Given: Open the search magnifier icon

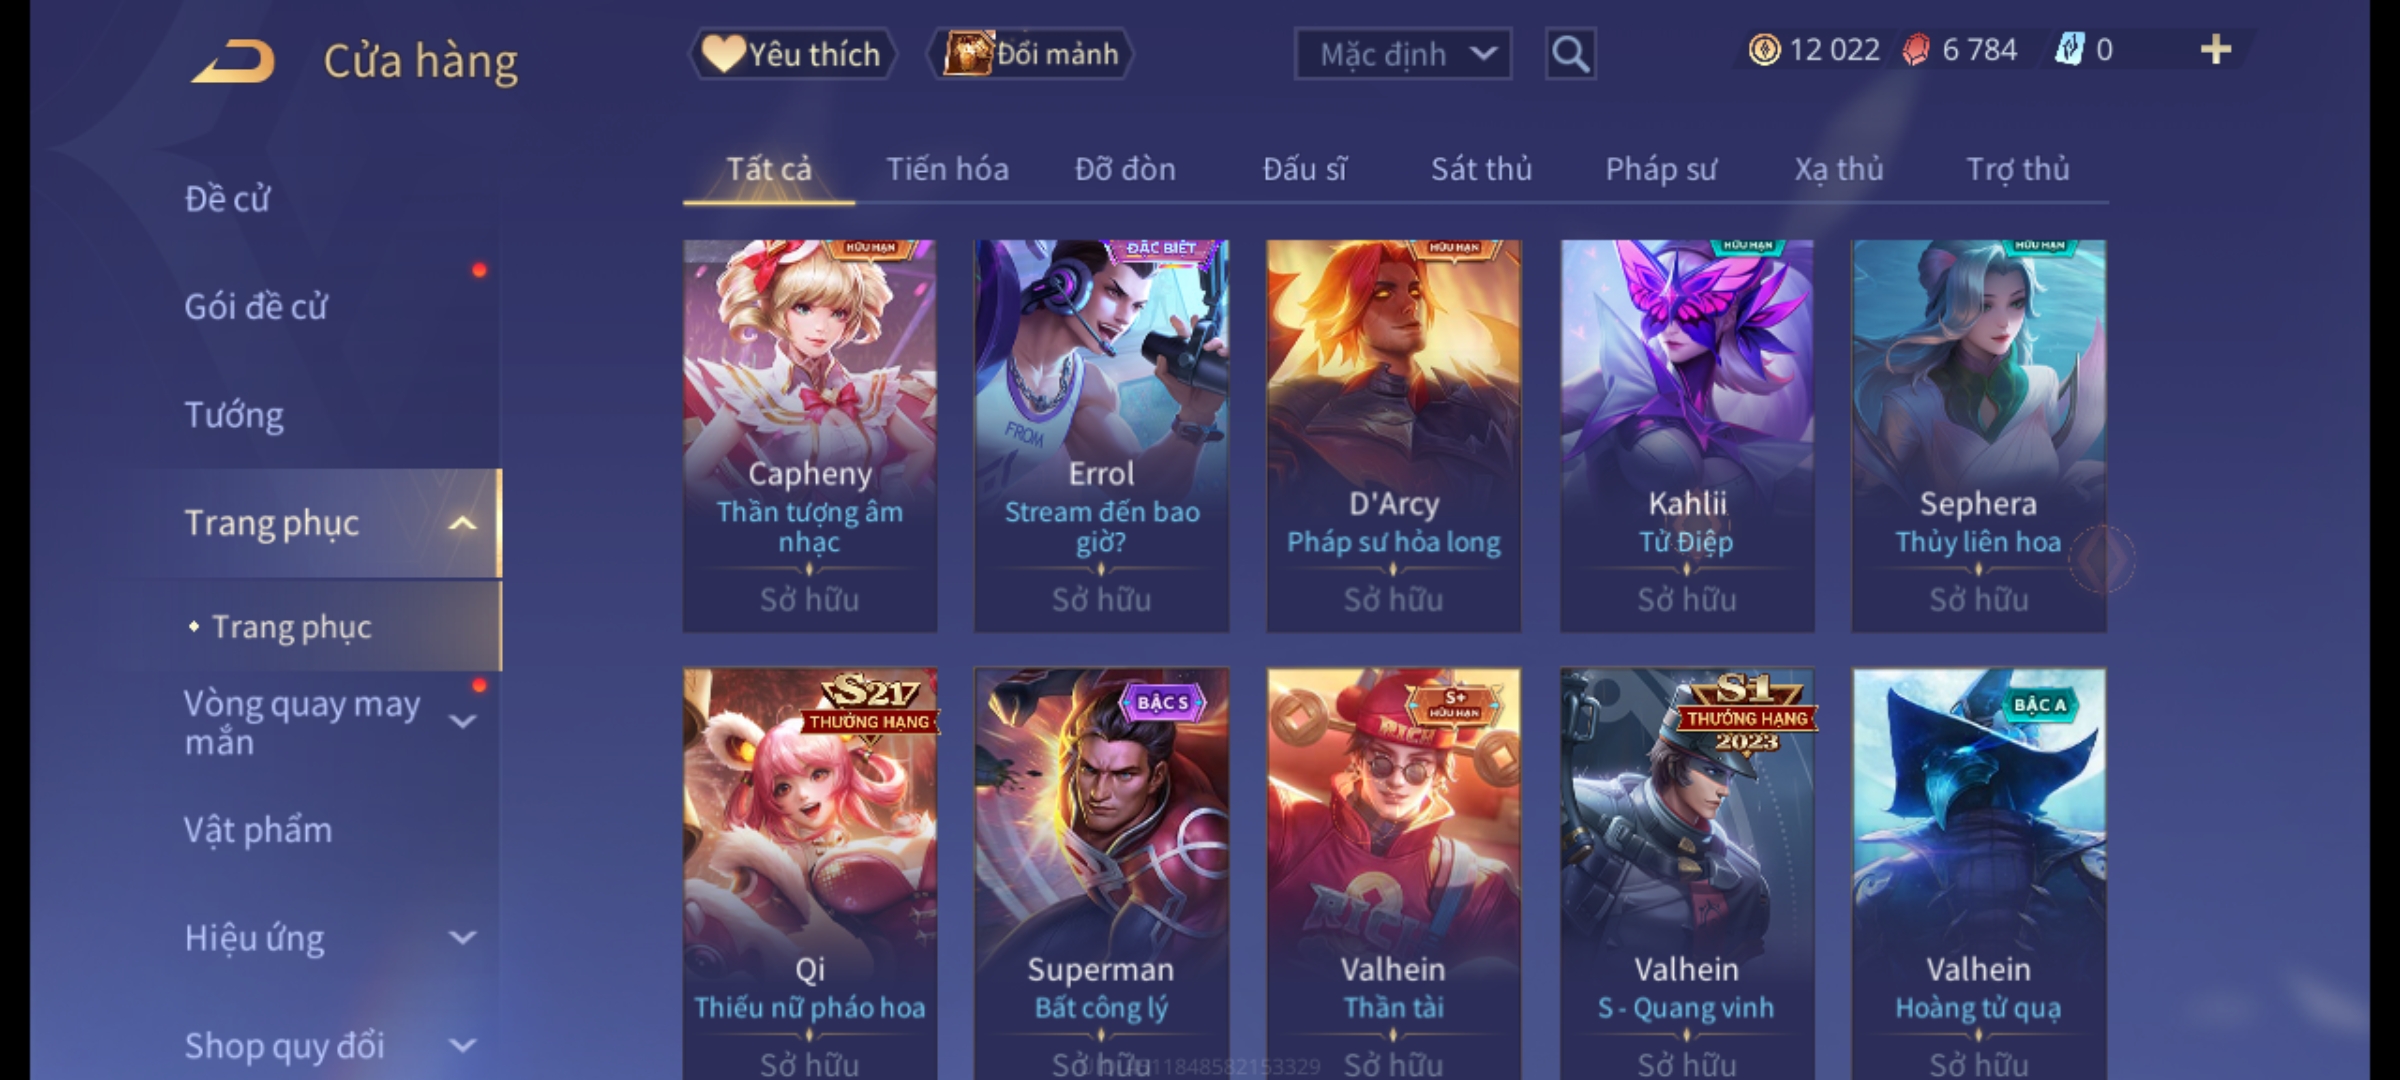Looking at the screenshot, I should click(x=1570, y=54).
